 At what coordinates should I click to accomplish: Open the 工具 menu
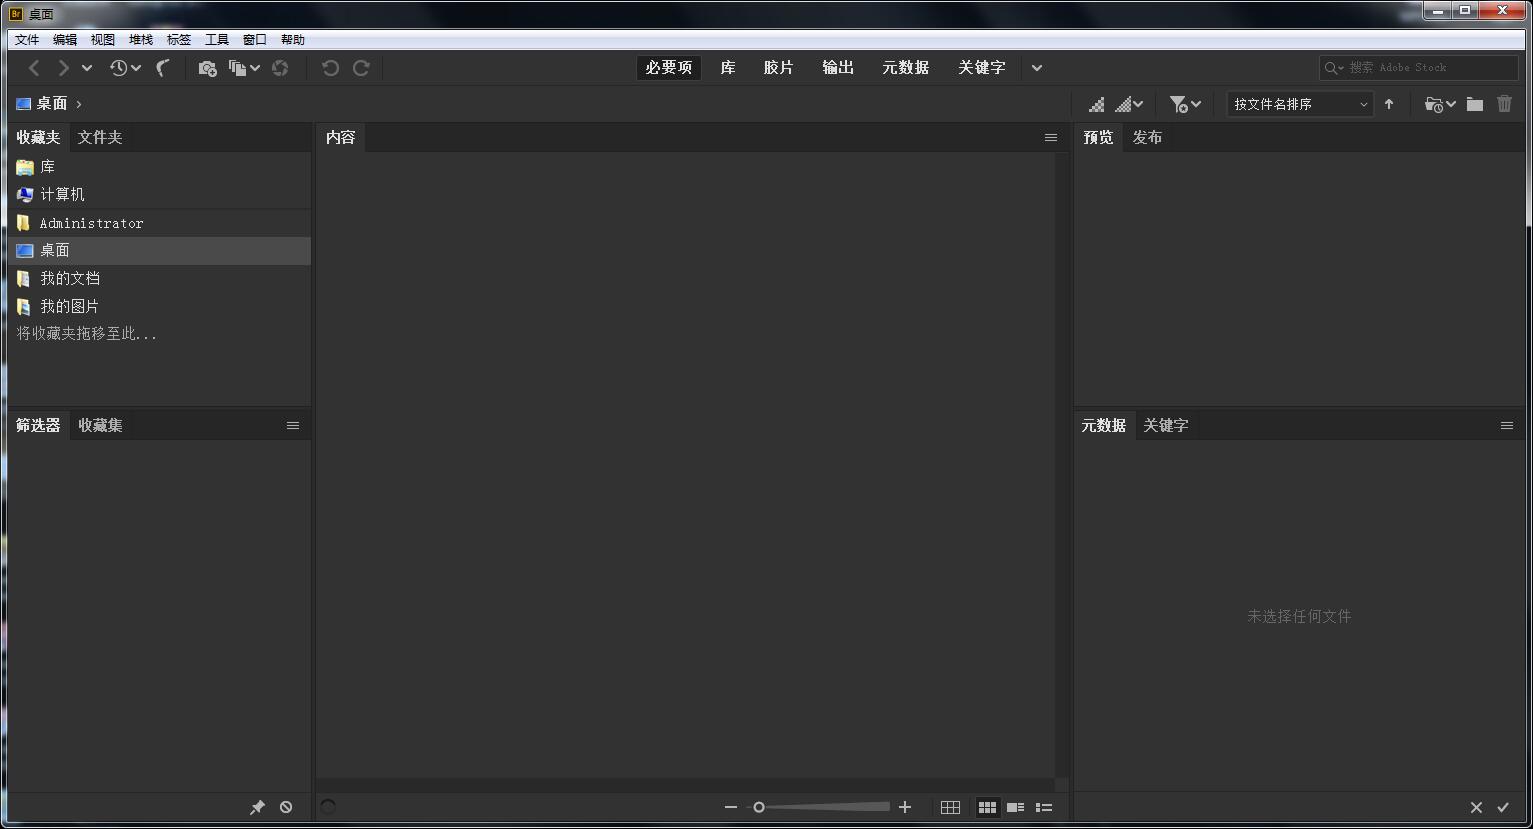216,39
